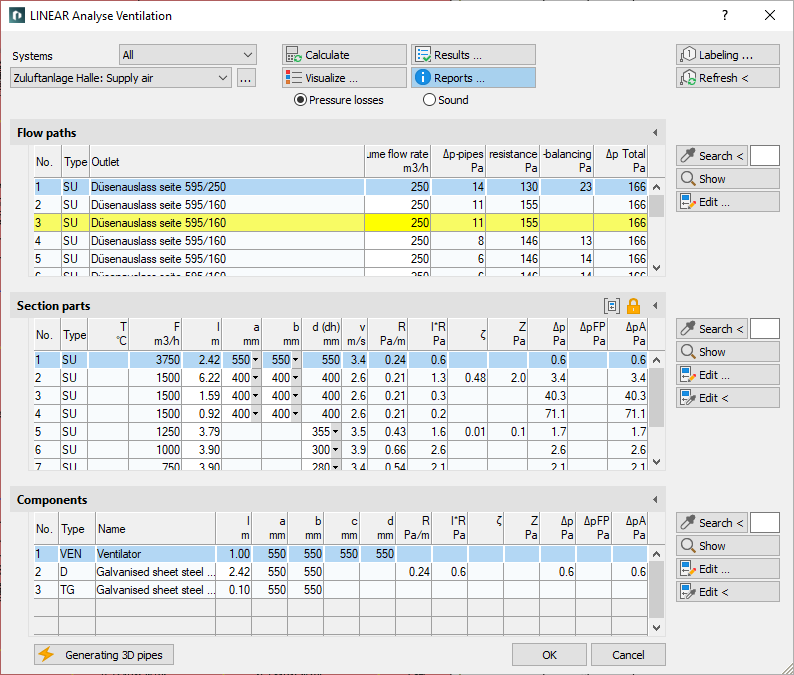
Task: Open Labeling options
Action: tap(728, 55)
